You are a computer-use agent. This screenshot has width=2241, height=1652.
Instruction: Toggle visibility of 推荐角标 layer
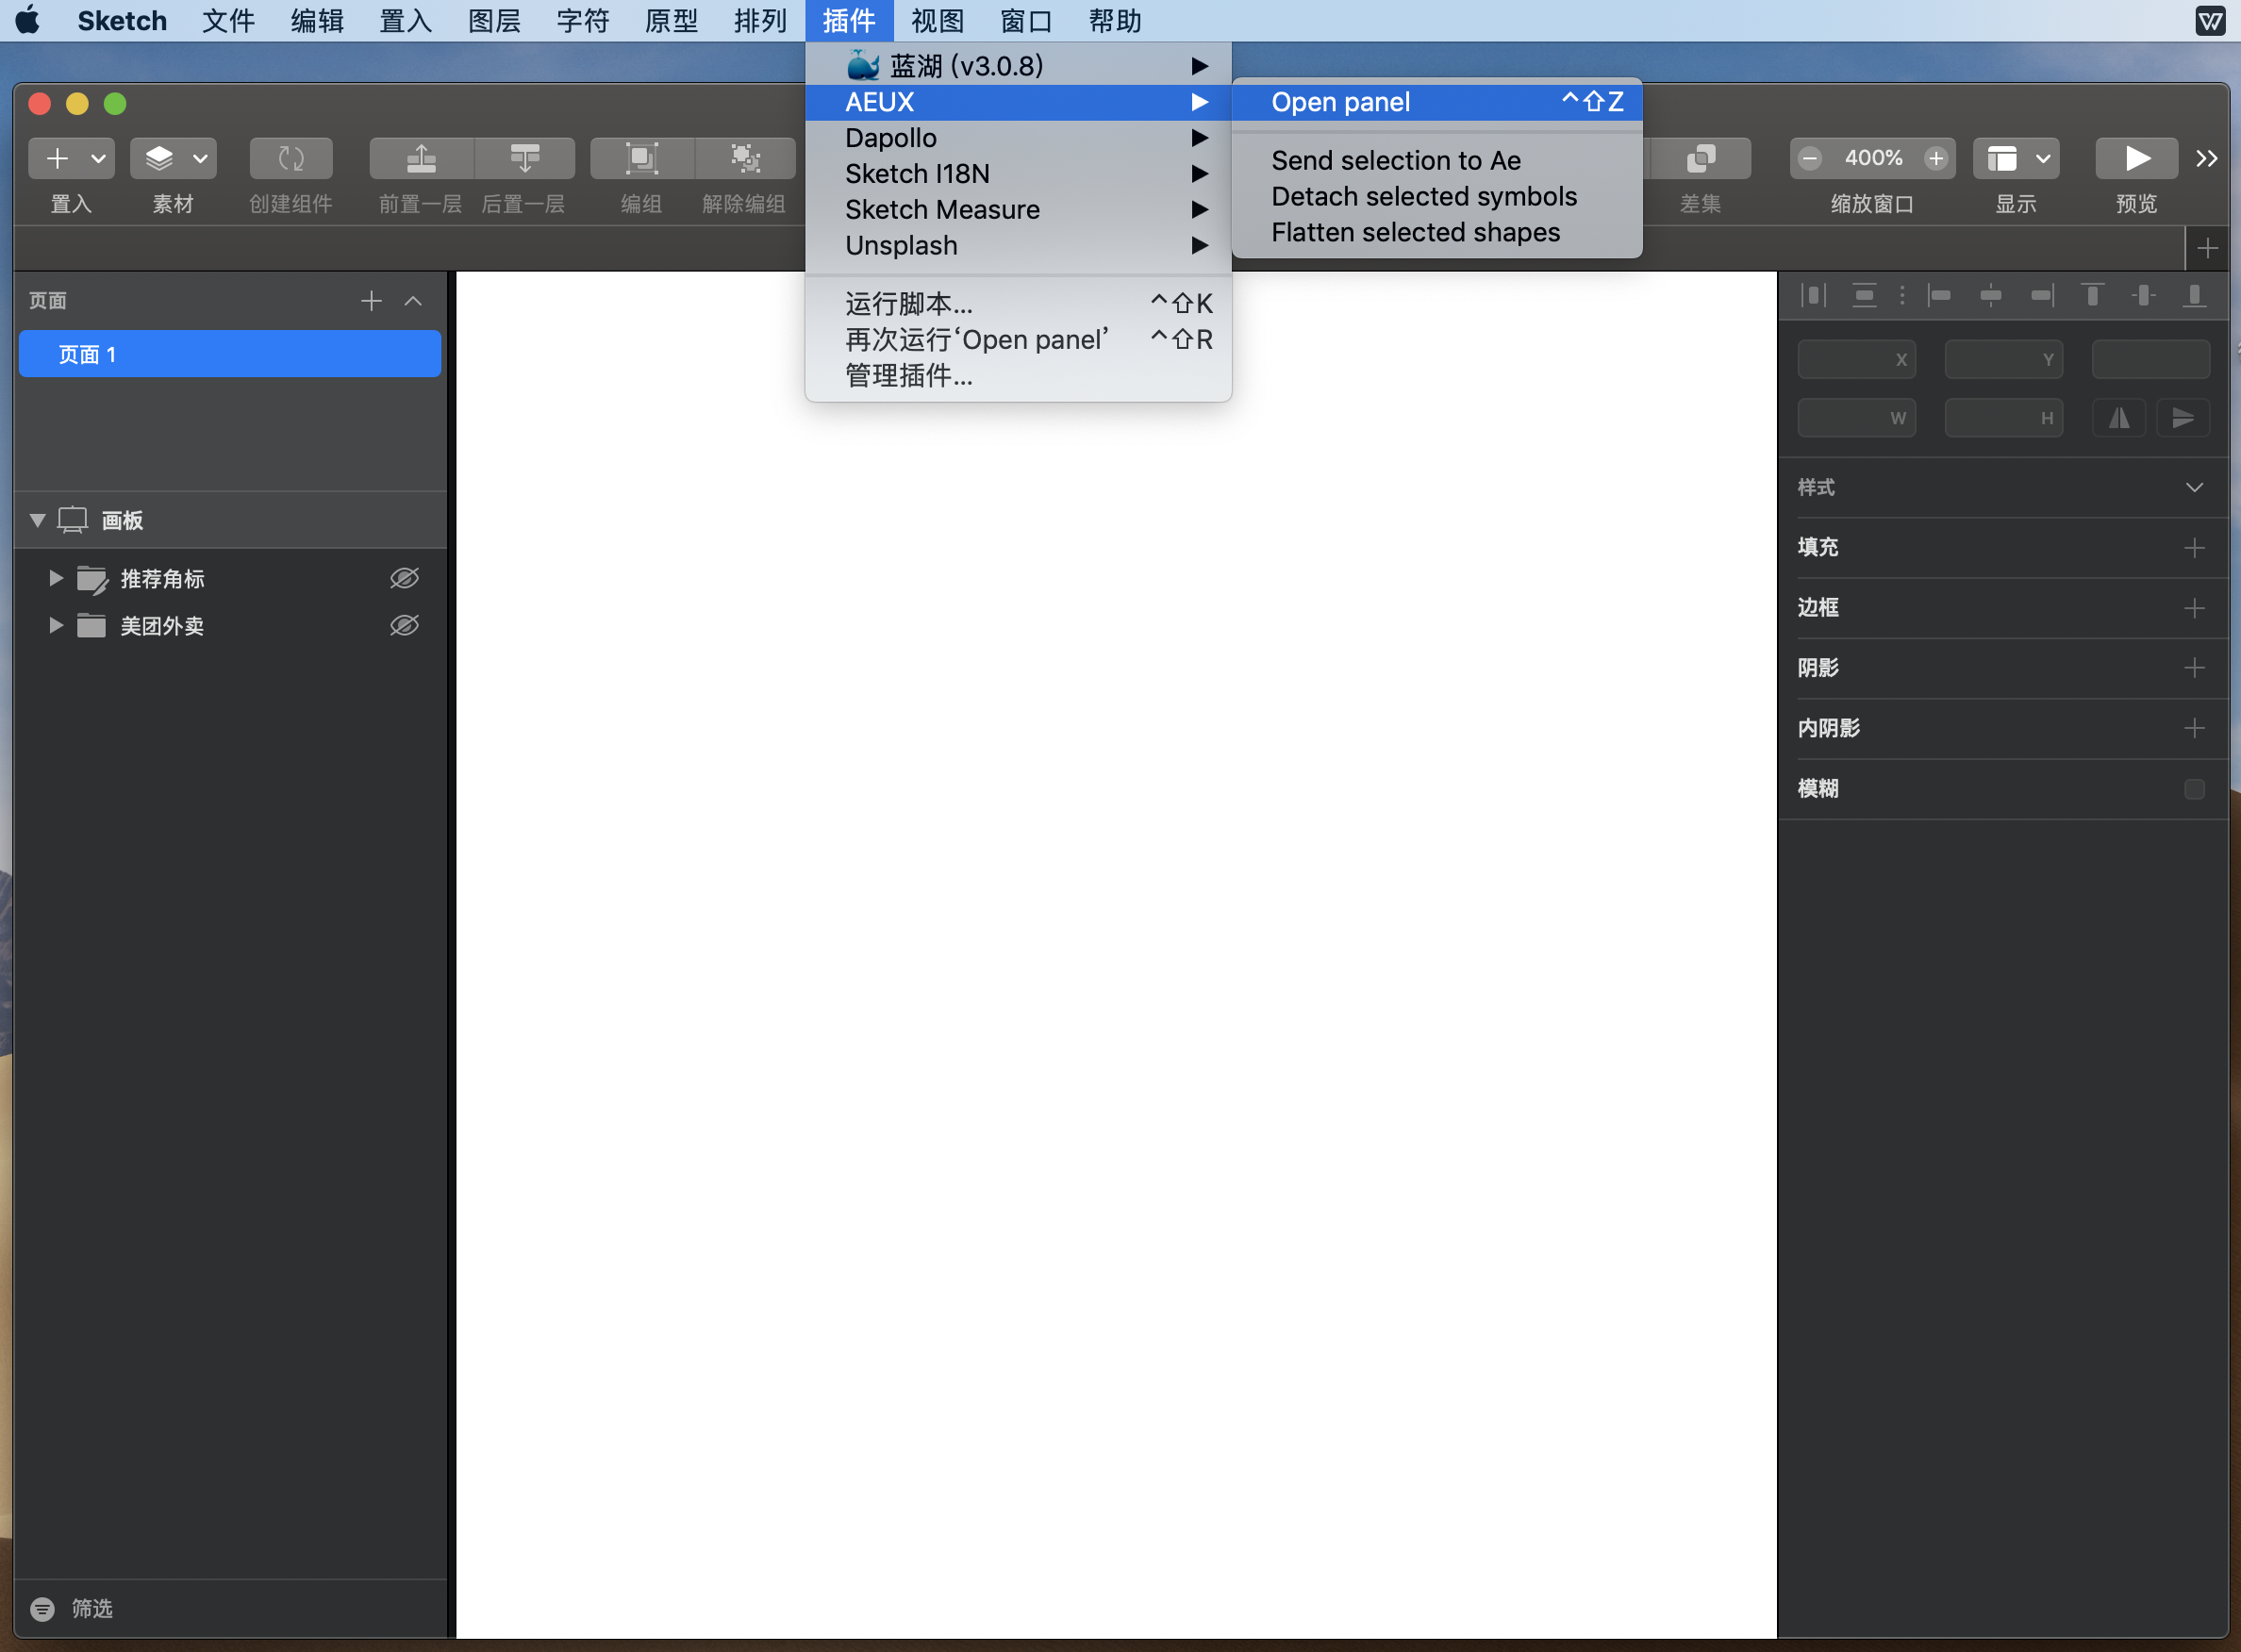[404, 579]
